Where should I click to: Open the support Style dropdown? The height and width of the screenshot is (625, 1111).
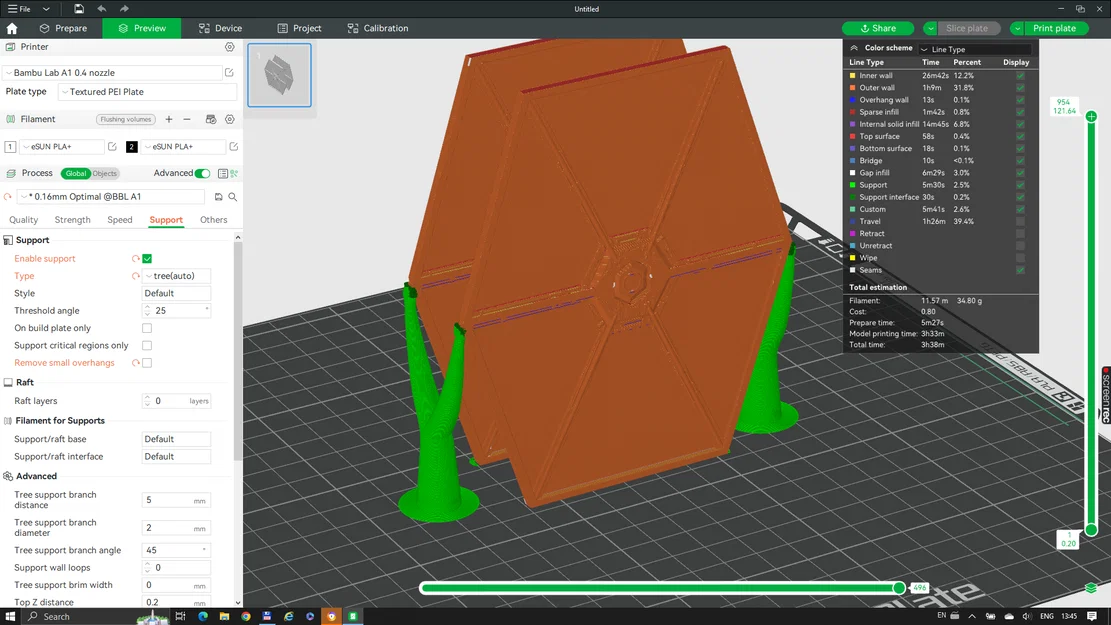[176, 293]
